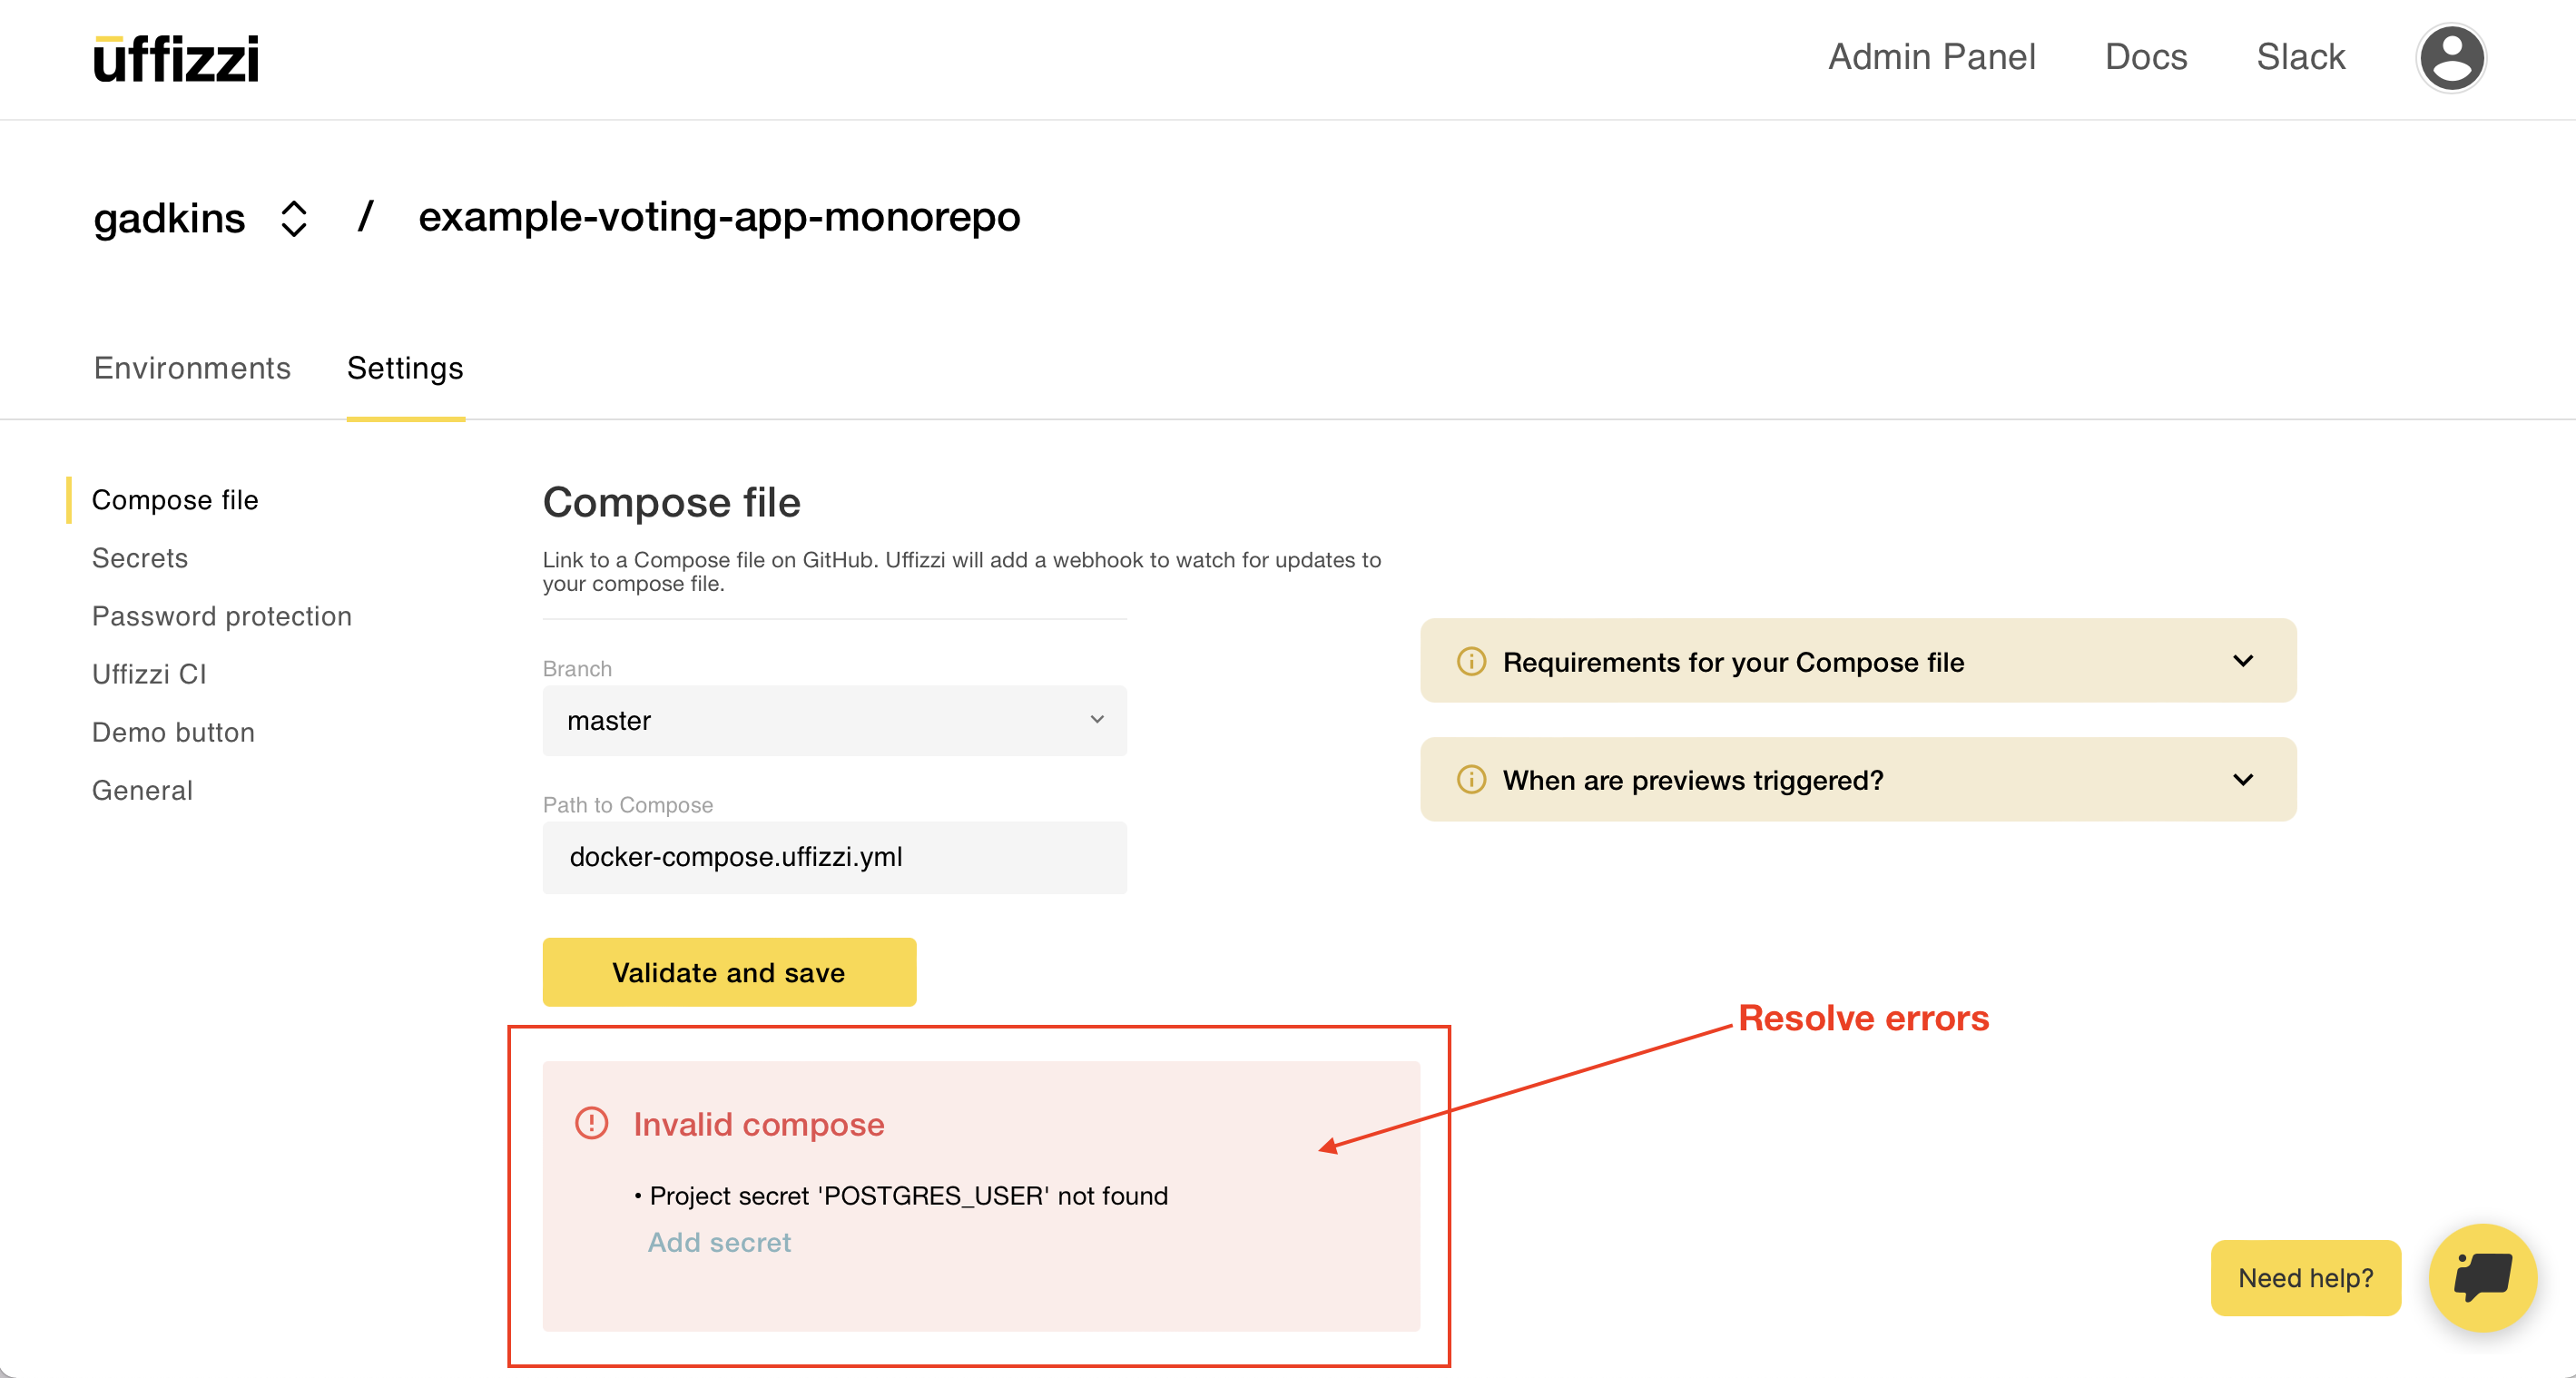This screenshot has width=2576, height=1378.
Task: Switch to the Environments tab
Action: click(x=192, y=368)
